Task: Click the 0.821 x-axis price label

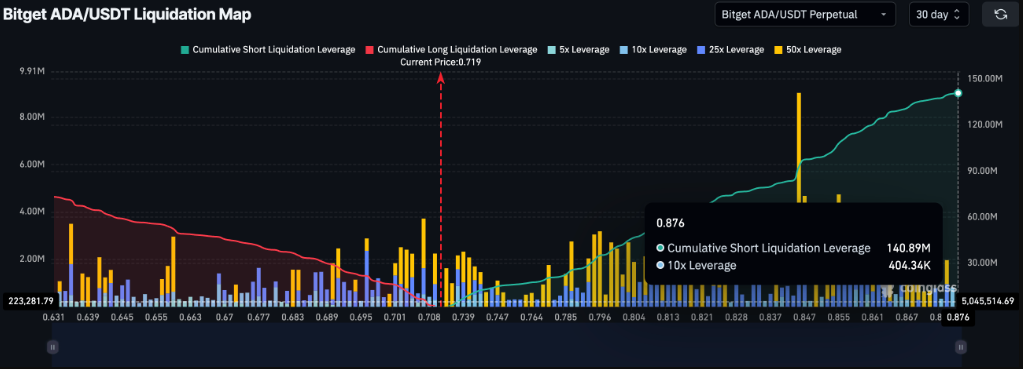Action: (702, 317)
